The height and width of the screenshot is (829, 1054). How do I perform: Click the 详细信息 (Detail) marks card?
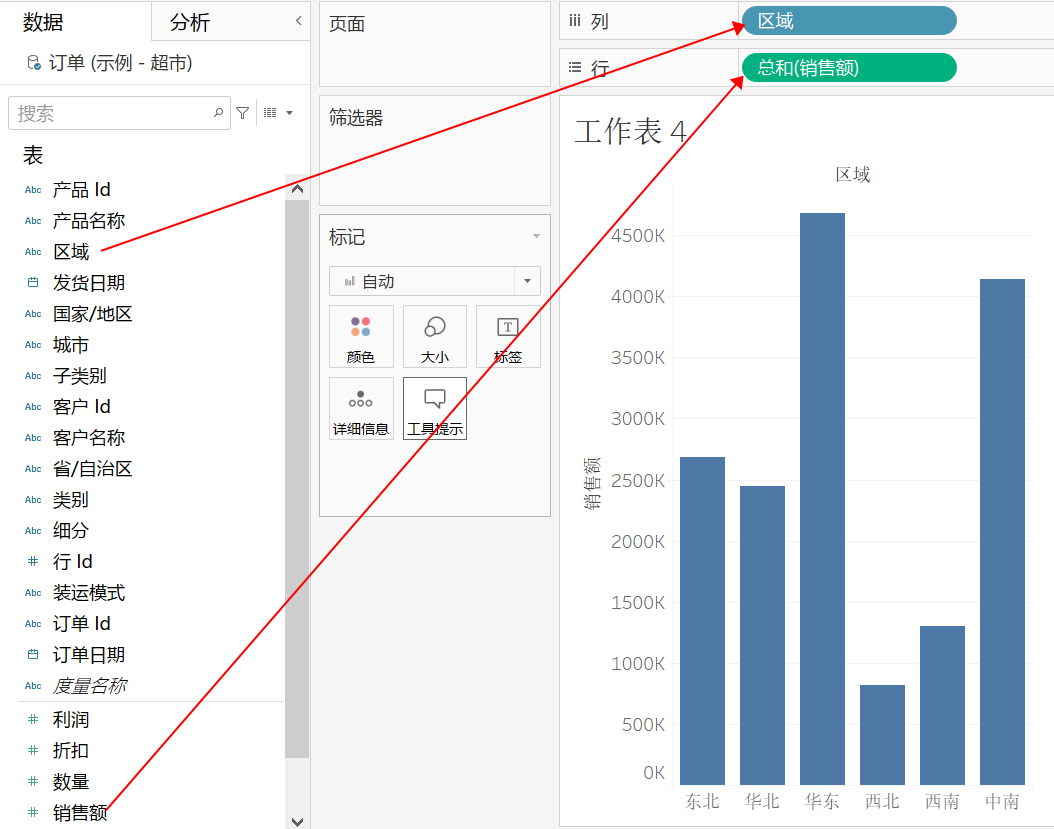pyautogui.click(x=361, y=409)
